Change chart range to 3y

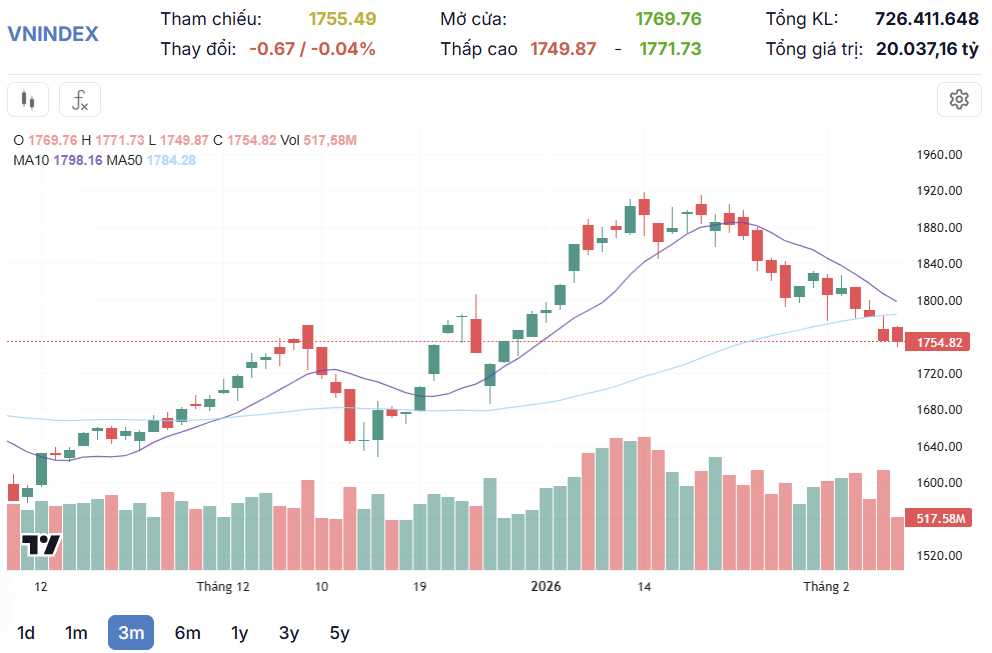[289, 633]
